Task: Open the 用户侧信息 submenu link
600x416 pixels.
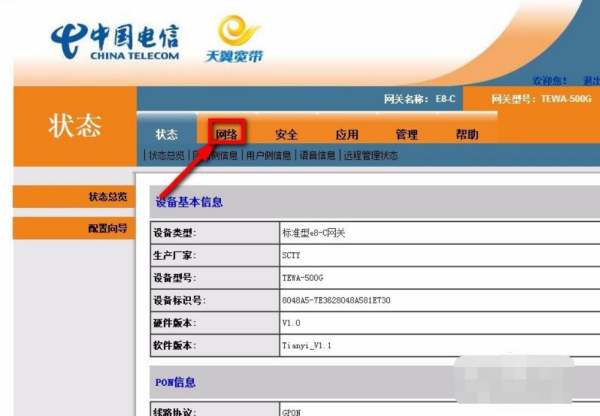Action: [269, 155]
